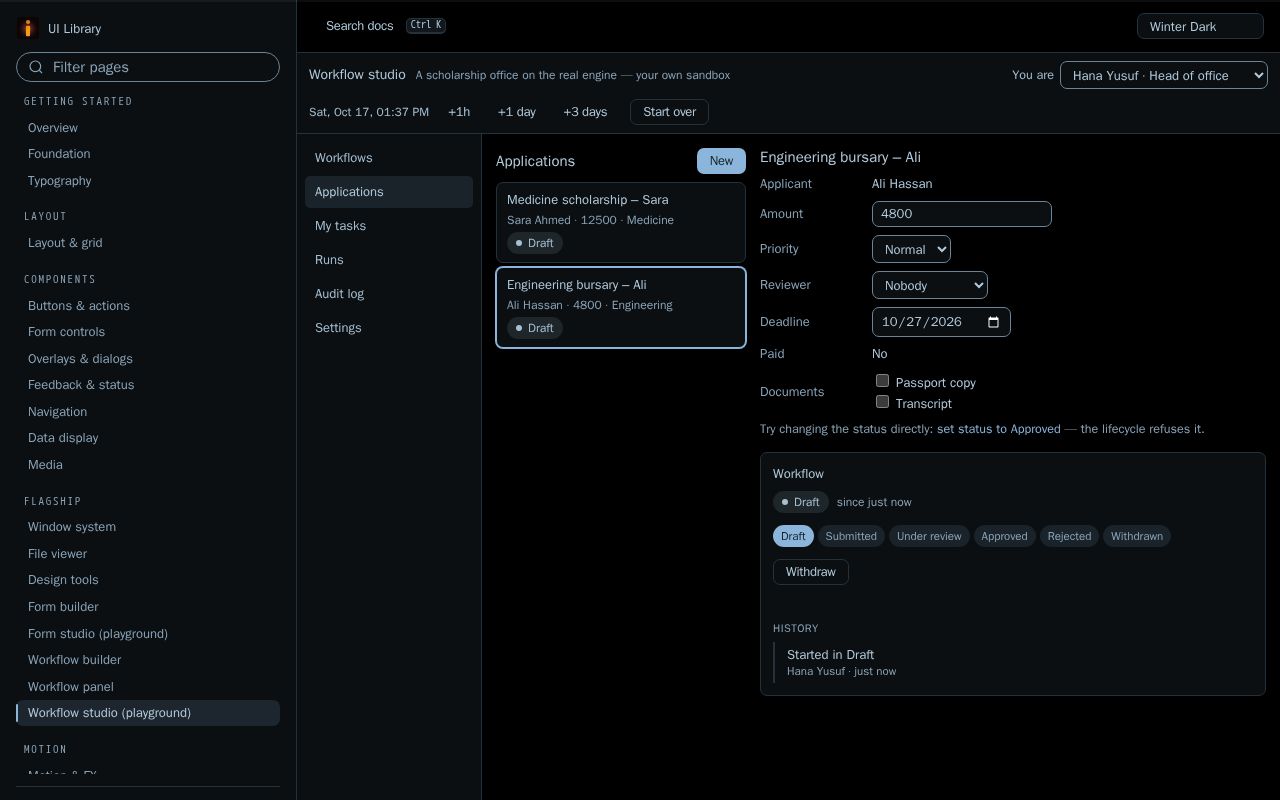Tick the Passport copy checkbox
The width and height of the screenshot is (1280, 800).
pyautogui.click(x=882, y=381)
